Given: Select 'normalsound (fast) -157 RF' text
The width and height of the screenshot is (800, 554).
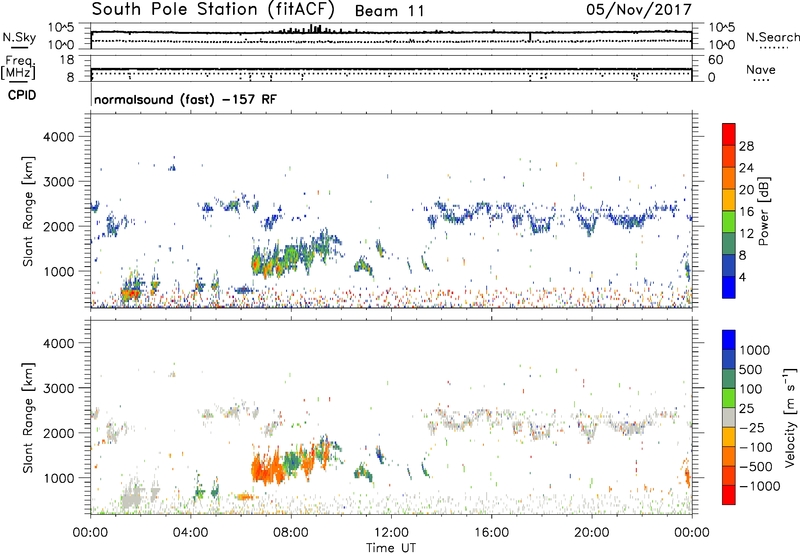Looking at the screenshot, I should tap(185, 99).
